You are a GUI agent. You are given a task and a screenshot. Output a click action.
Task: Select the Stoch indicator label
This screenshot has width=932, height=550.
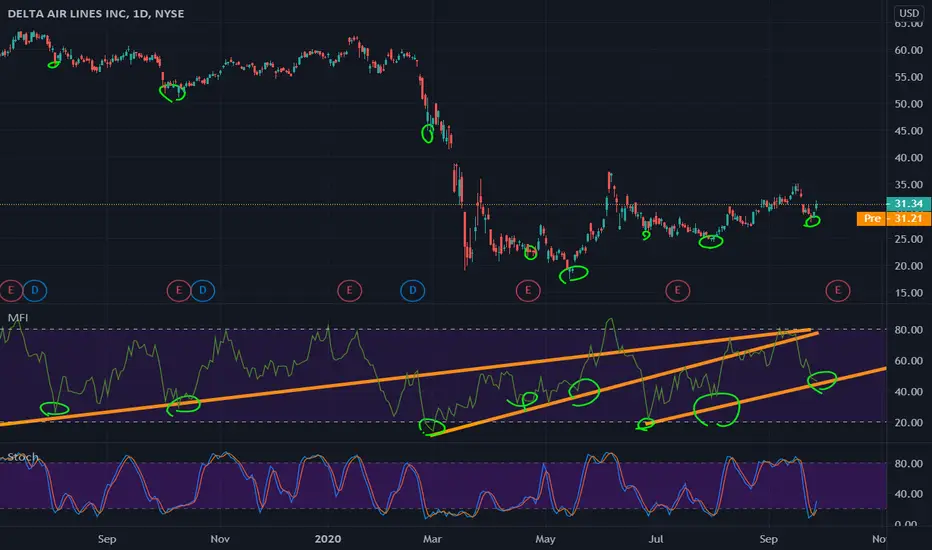pyautogui.click(x=23, y=457)
